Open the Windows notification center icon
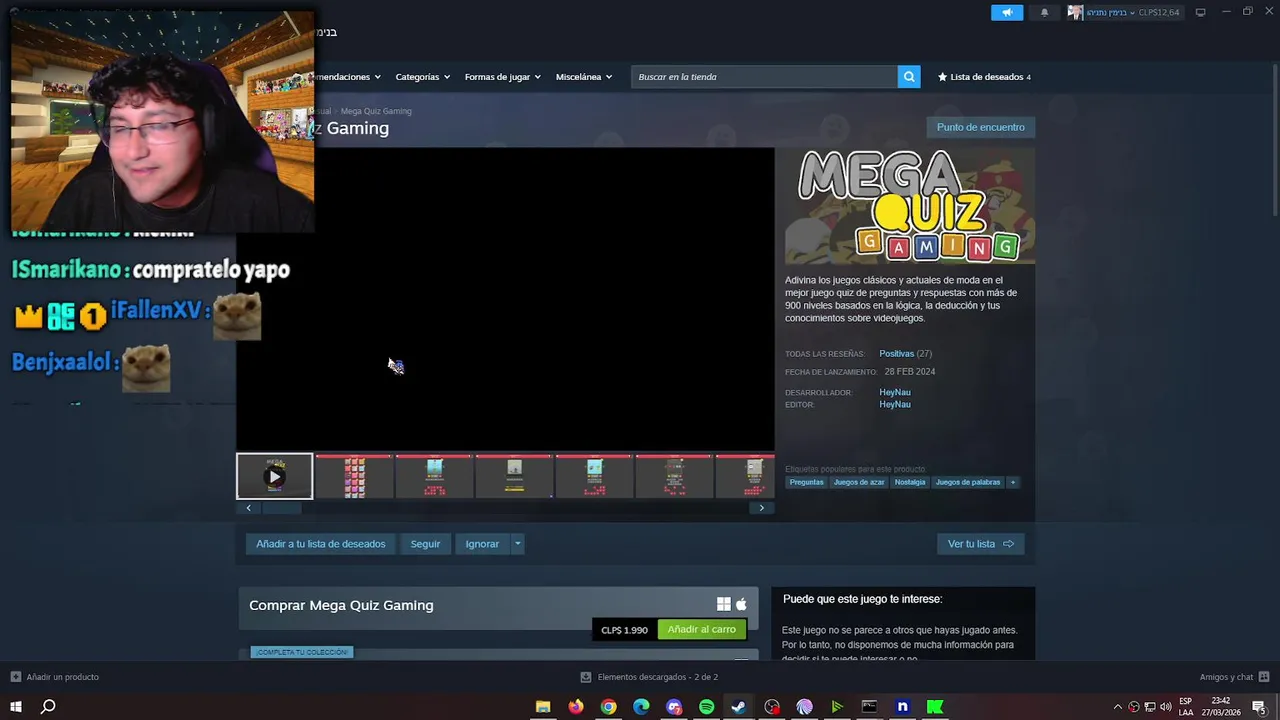1280x720 pixels. [x=1259, y=707]
